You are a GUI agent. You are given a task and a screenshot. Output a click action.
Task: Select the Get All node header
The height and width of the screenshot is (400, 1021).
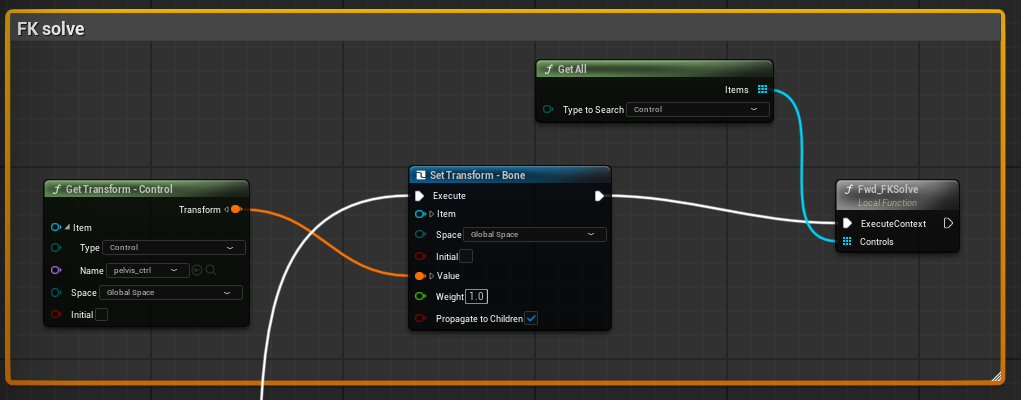coord(654,69)
